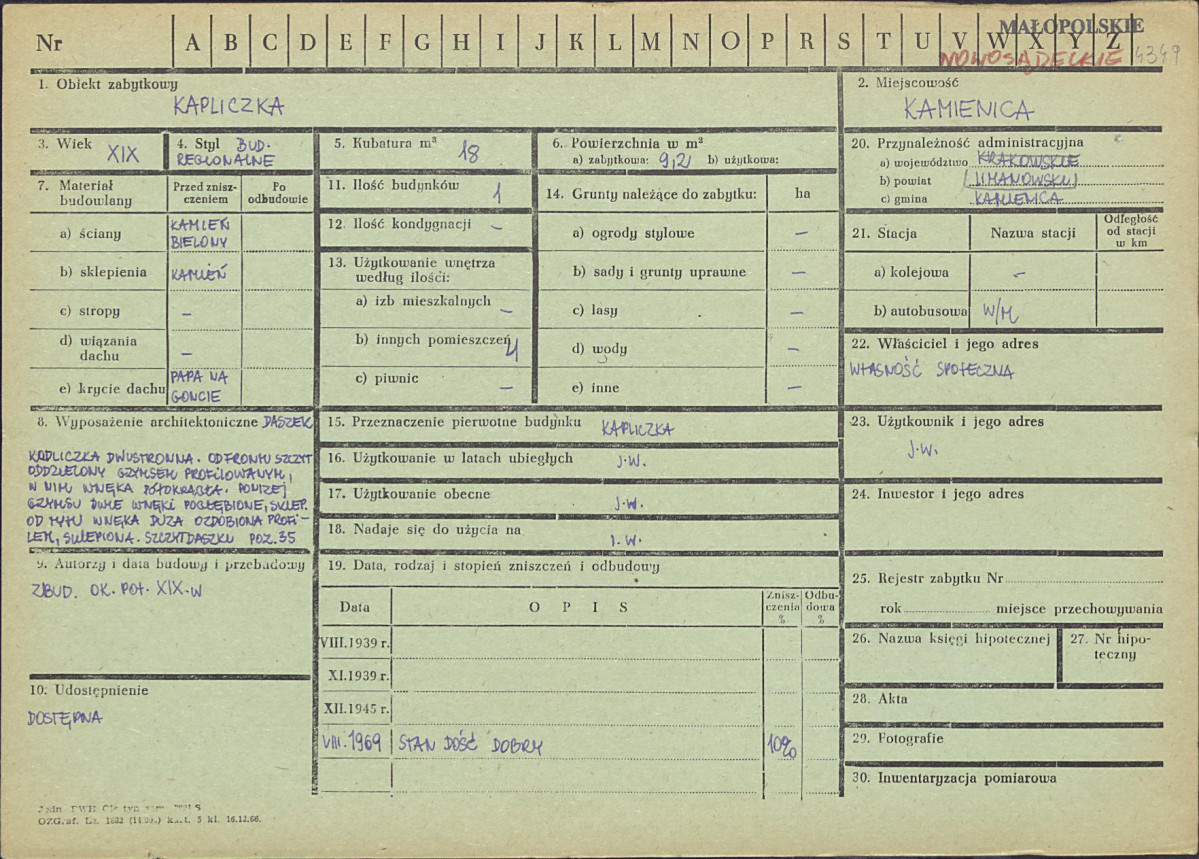The image size is (1199, 859).
Task: Select 'LIMANOWSKI' in the powiat line
Action: click(x=1020, y=181)
